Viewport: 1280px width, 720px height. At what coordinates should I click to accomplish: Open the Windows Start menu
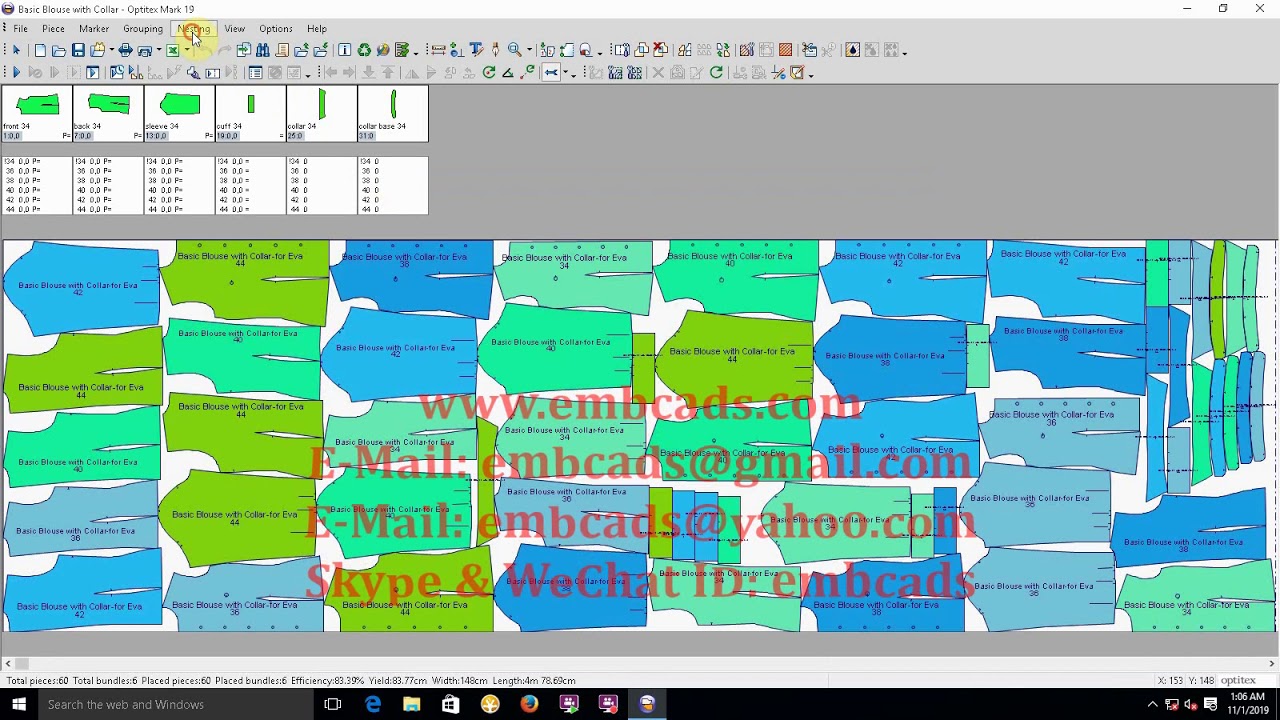click(x=18, y=705)
